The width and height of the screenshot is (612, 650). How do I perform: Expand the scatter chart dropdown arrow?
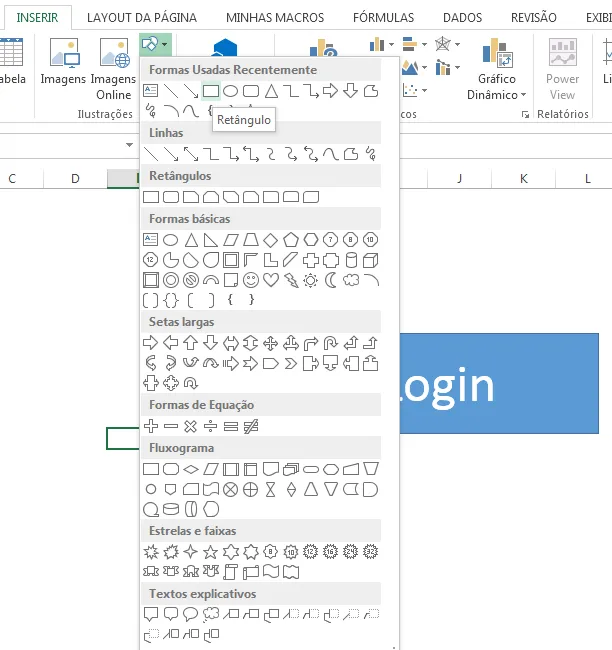pos(424,90)
